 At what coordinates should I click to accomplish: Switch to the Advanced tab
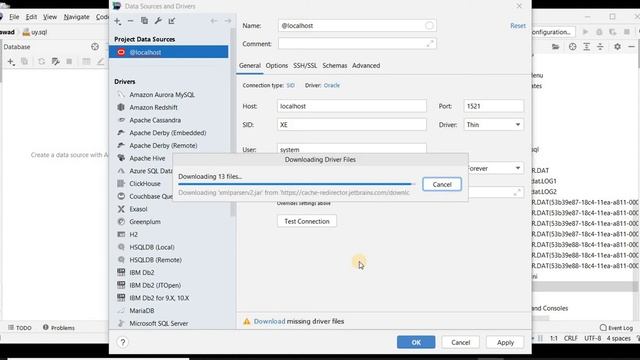pos(366,65)
